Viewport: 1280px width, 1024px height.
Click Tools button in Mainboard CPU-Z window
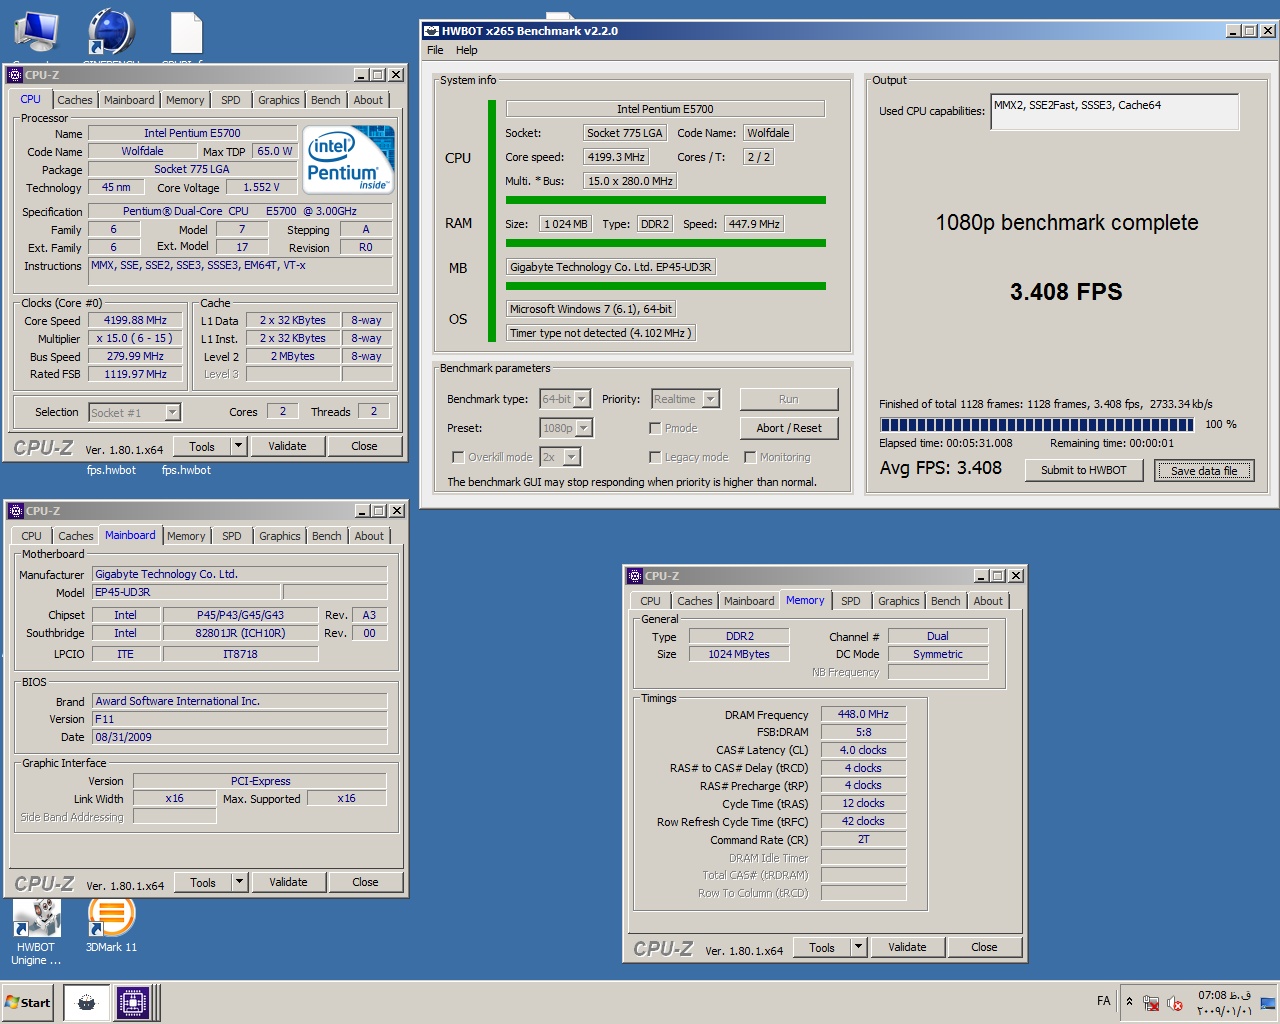tap(203, 882)
